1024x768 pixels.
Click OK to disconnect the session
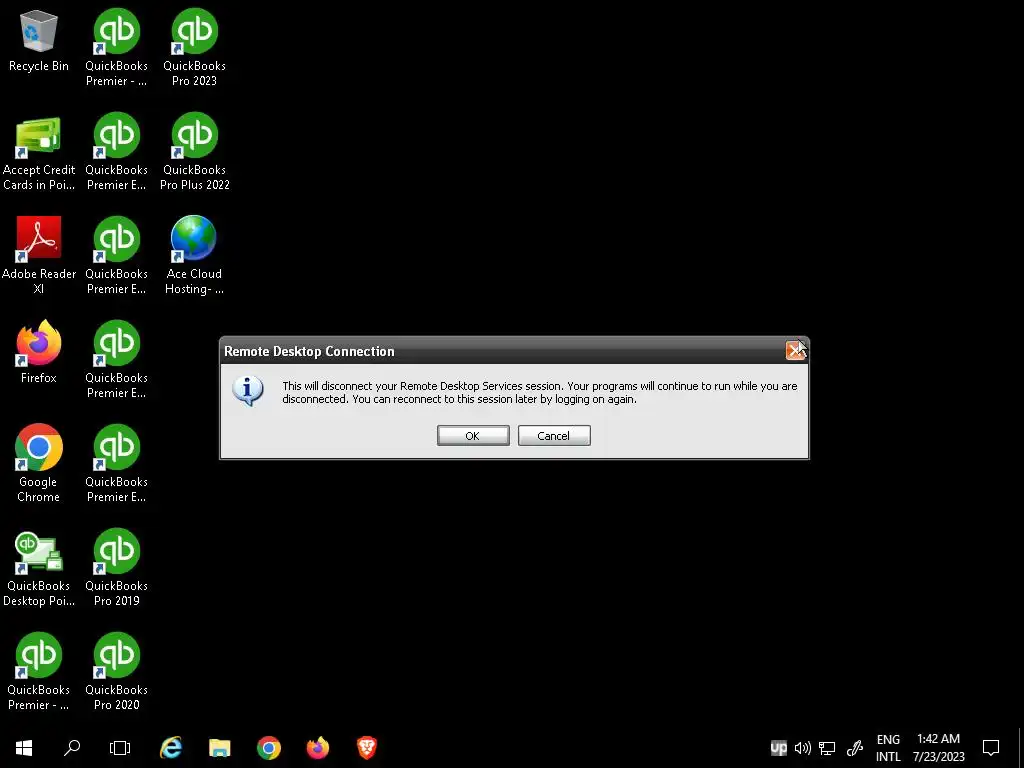(473, 436)
